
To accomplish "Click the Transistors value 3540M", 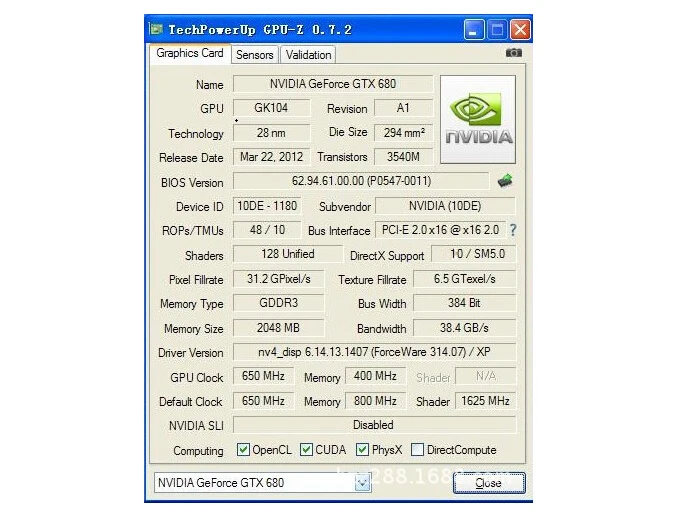I will (404, 157).
